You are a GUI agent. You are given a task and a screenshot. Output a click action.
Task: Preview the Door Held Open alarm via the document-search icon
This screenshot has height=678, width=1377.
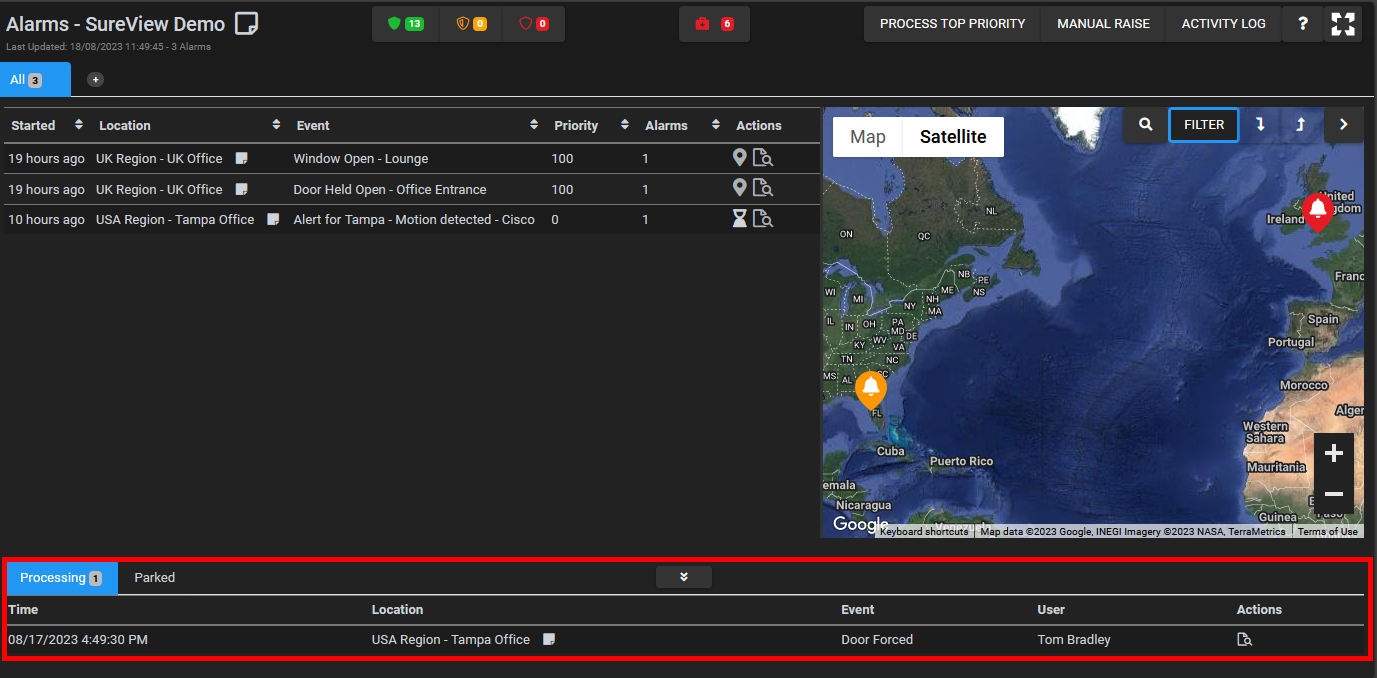[763, 188]
